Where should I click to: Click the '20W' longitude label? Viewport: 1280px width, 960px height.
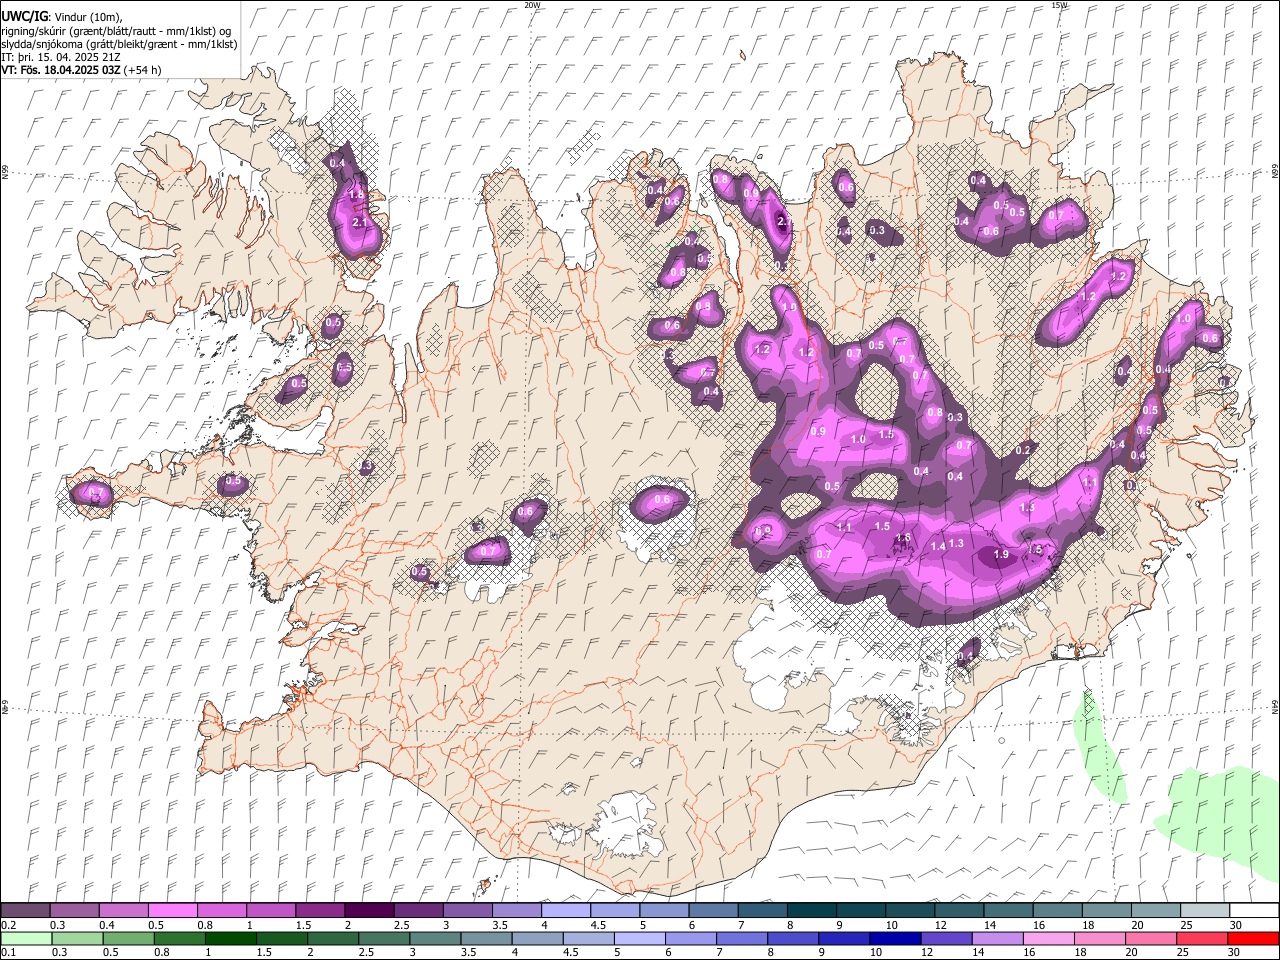click(532, 5)
